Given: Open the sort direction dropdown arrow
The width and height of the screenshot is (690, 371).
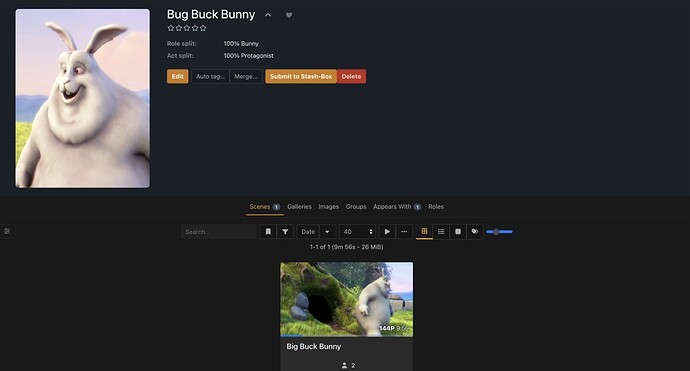Looking at the screenshot, I should tap(327, 231).
